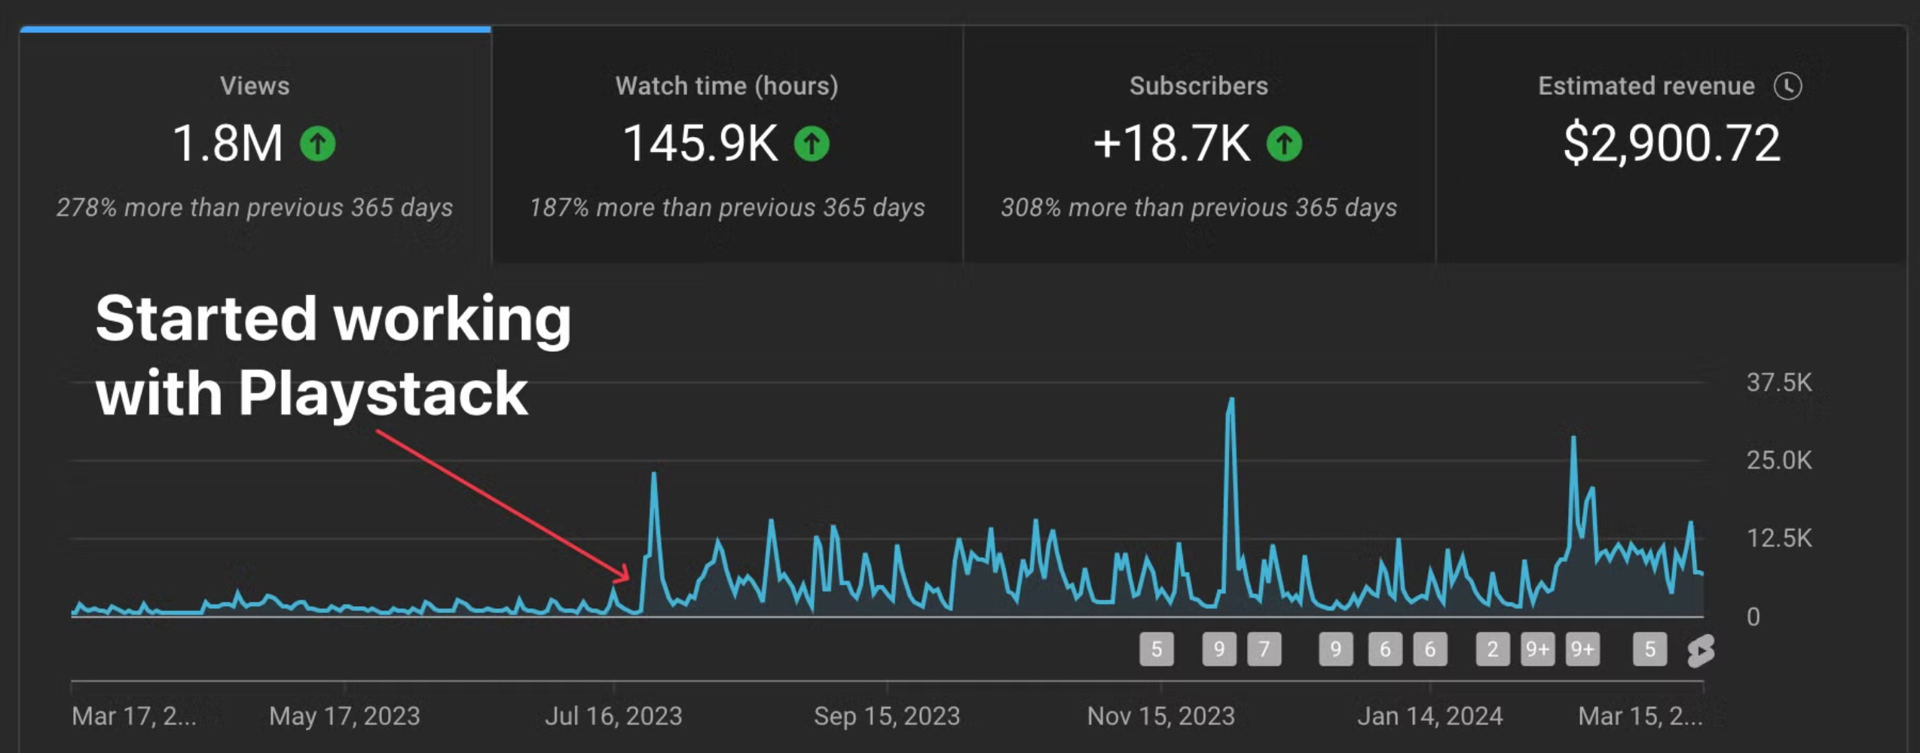
Task: Click the 25.0K y-axis label
Action: [1779, 460]
